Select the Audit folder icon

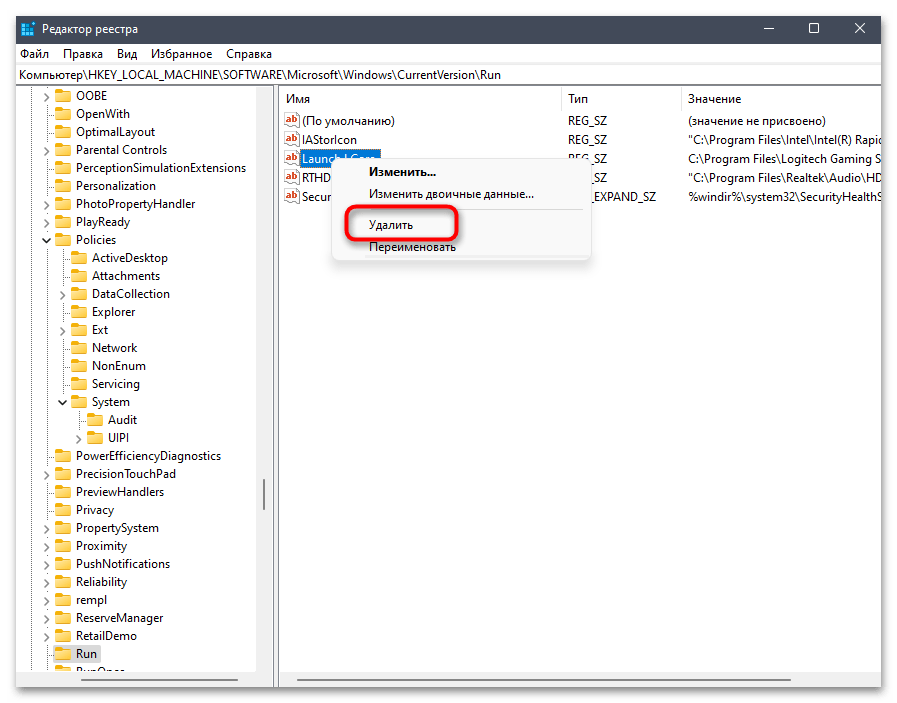point(94,420)
